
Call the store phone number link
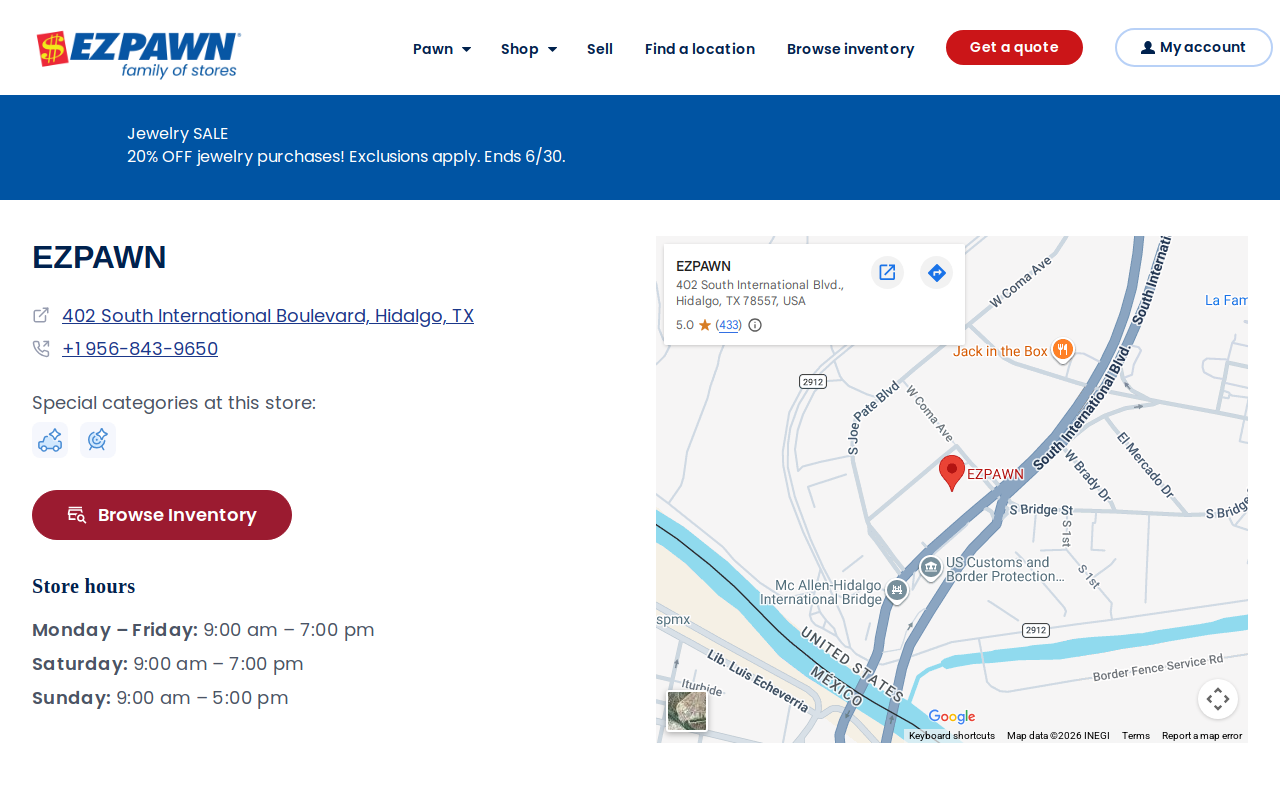140,349
